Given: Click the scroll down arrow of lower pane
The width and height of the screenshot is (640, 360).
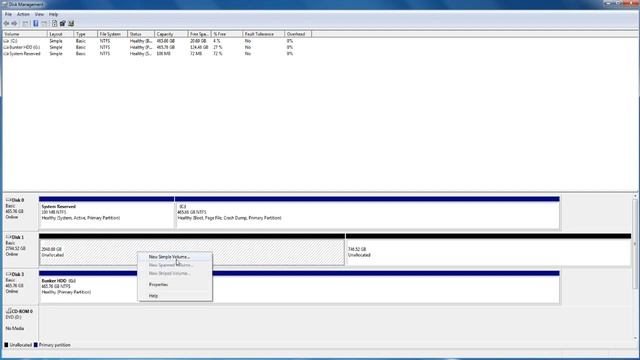Looking at the screenshot, I should tap(635, 338).
